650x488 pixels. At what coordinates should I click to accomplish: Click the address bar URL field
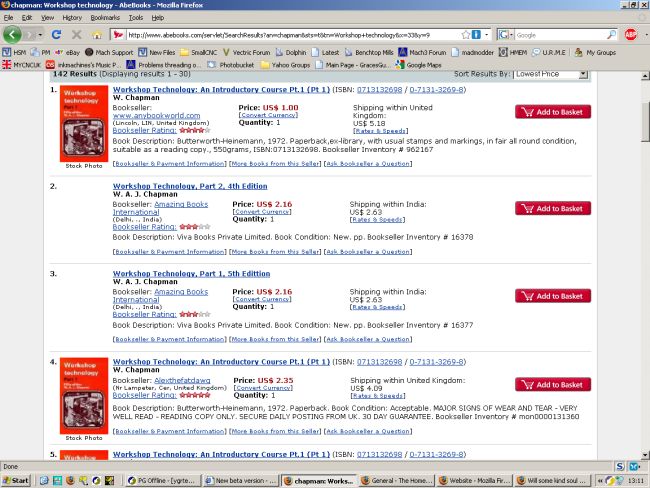[x=293, y=35]
